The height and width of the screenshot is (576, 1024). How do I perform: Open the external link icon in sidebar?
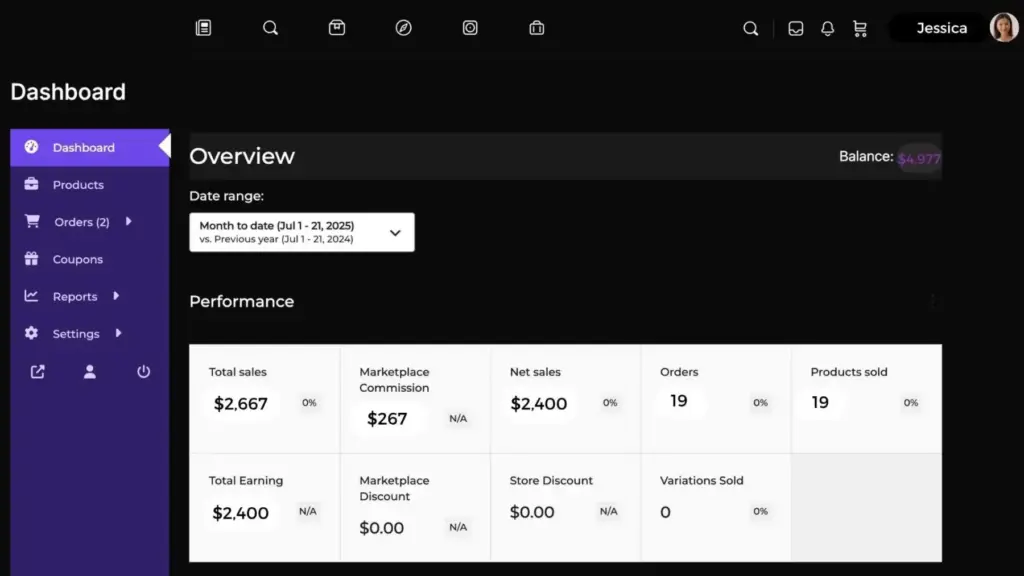tap(37, 372)
